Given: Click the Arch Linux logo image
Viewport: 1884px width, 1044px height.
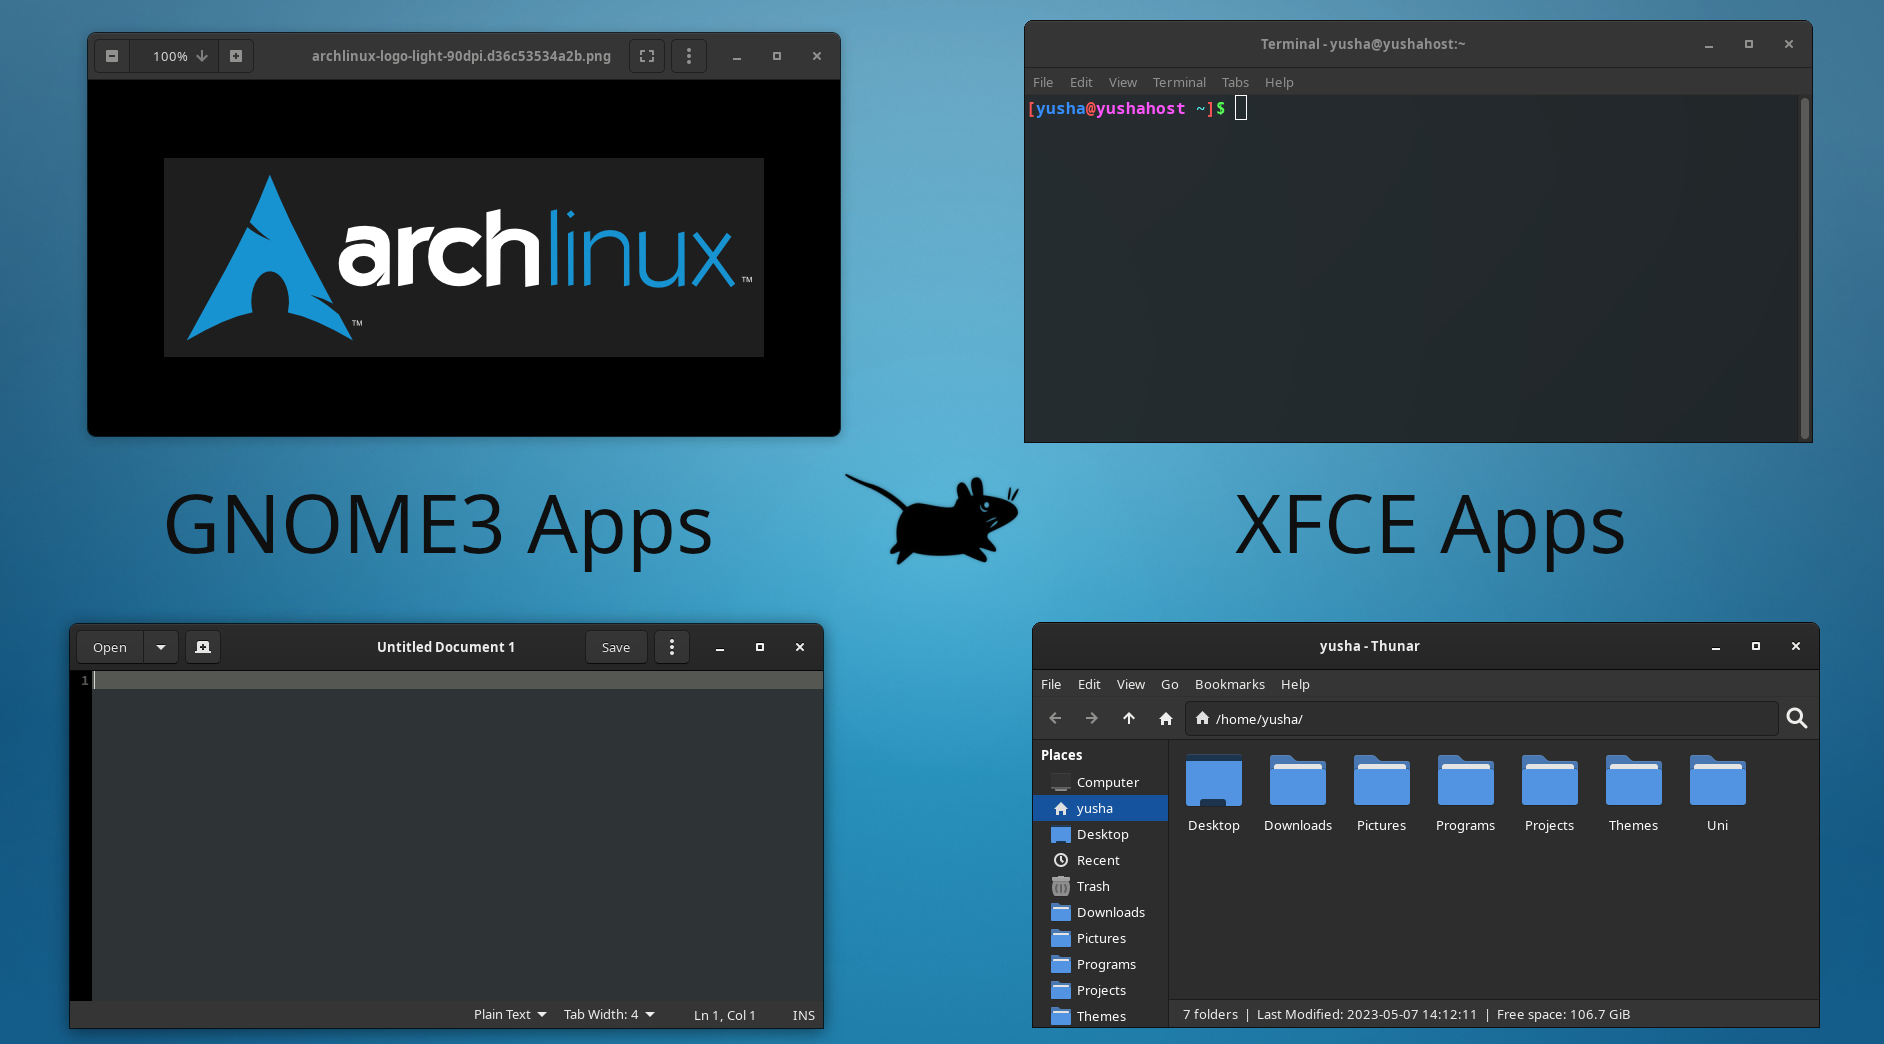Looking at the screenshot, I should (x=464, y=257).
